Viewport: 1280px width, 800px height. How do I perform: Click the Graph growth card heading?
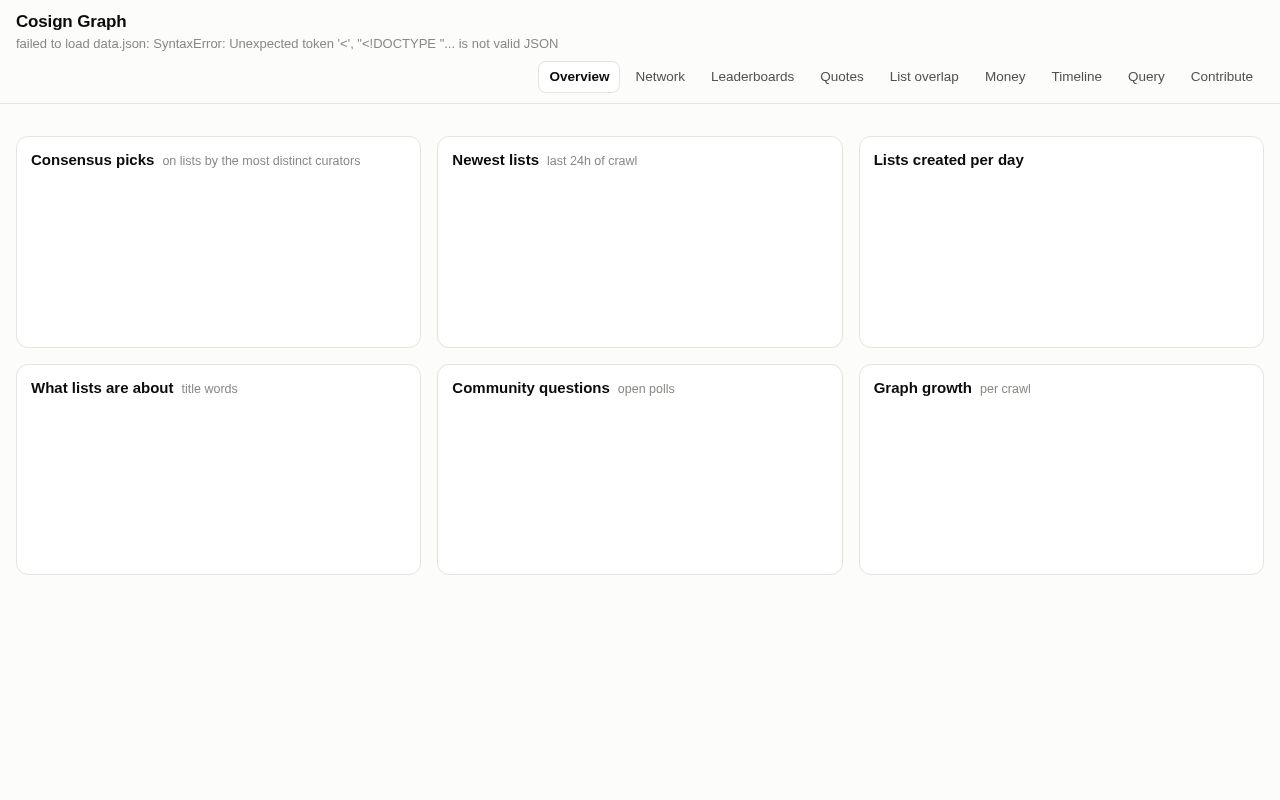click(x=923, y=388)
